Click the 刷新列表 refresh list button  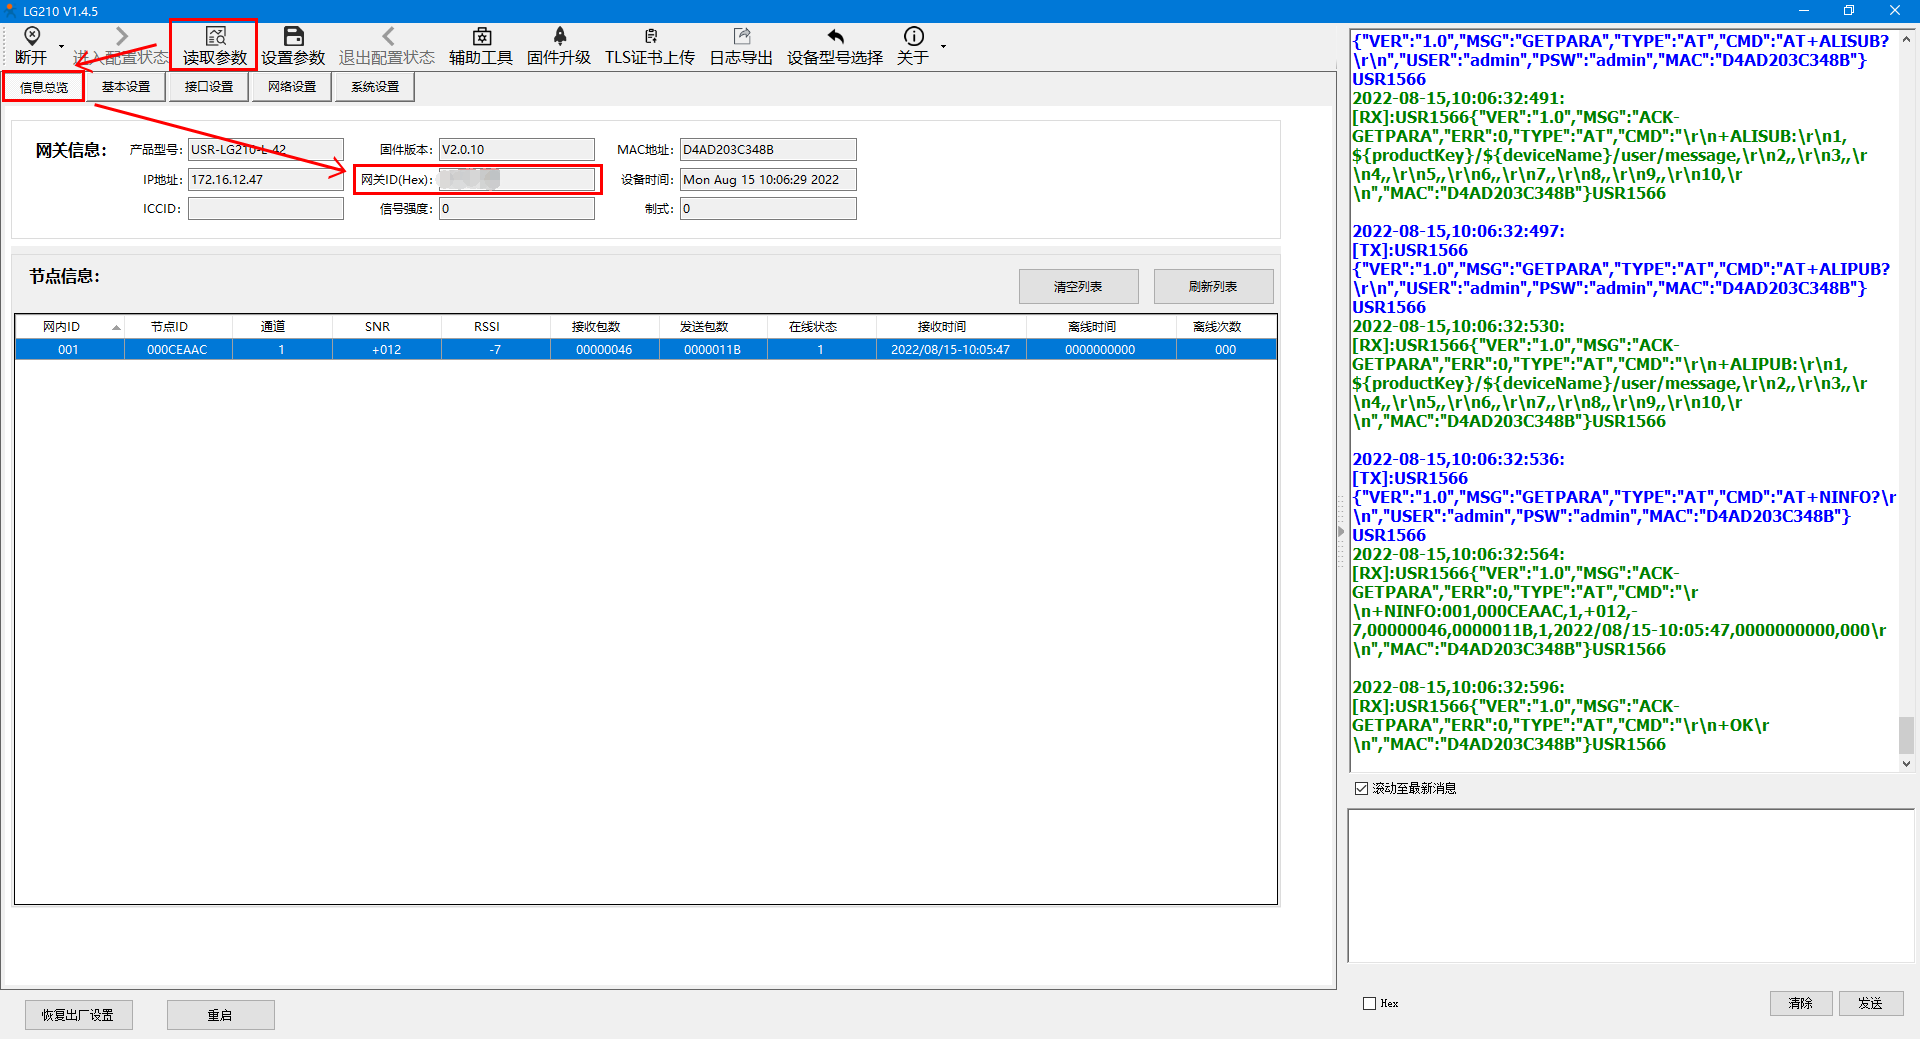1213,287
